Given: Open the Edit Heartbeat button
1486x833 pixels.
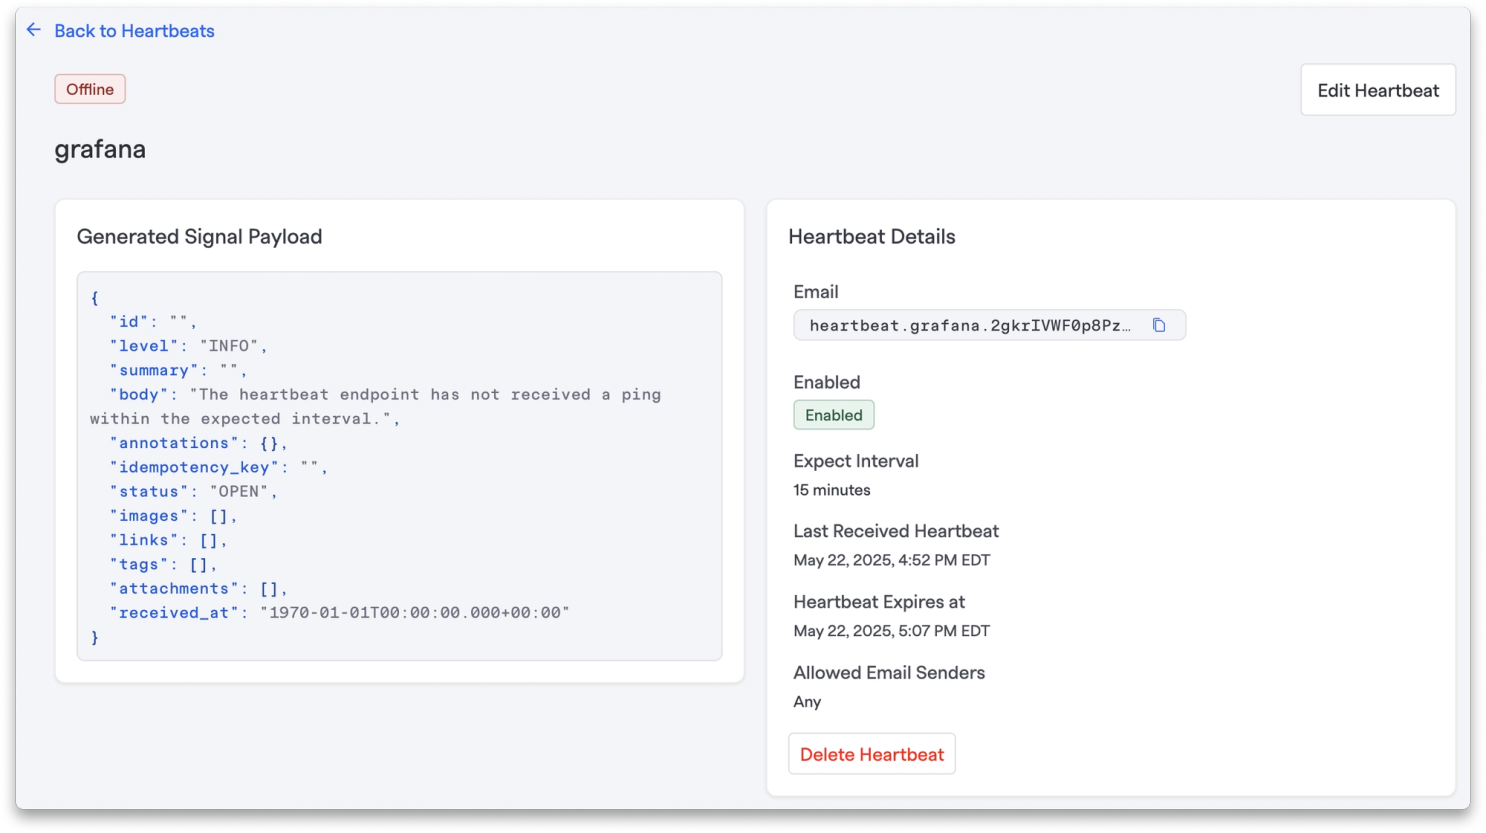Looking at the screenshot, I should tap(1378, 90).
